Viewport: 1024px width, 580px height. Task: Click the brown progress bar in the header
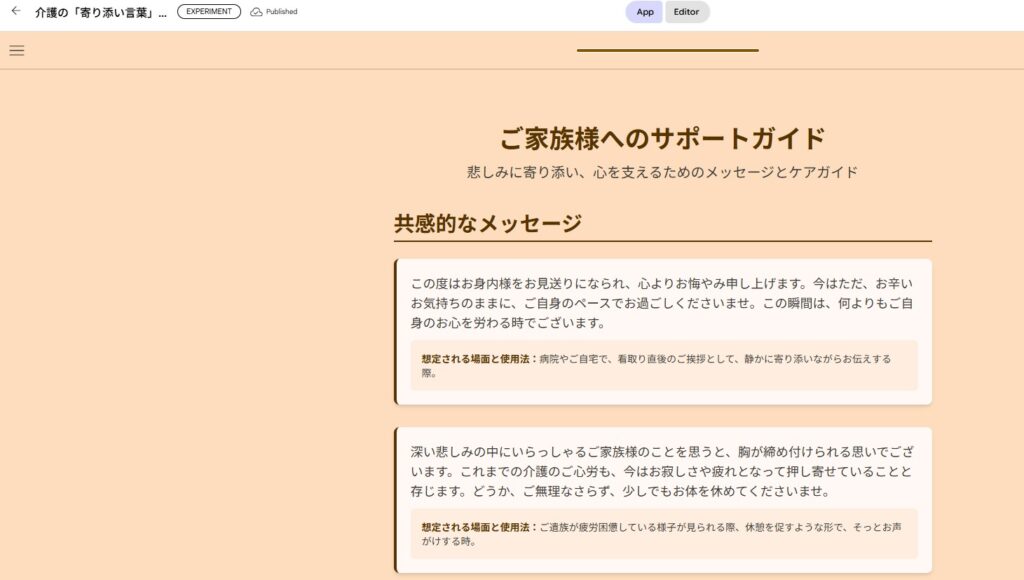tap(667, 50)
